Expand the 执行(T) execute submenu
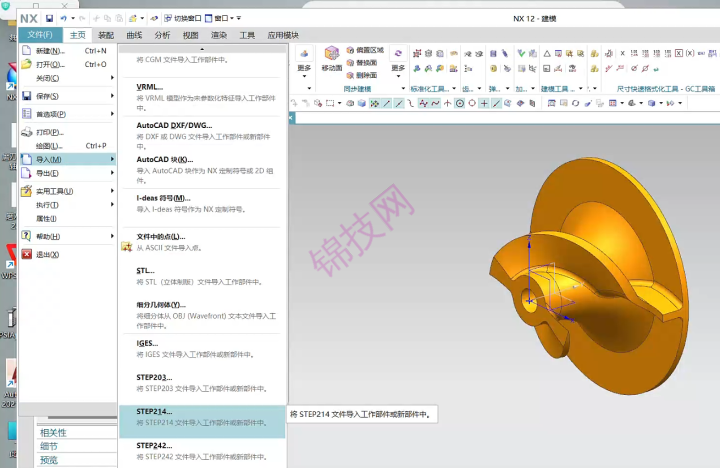The image size is (720, 468). pyautogui.click(x=68, y=205)
